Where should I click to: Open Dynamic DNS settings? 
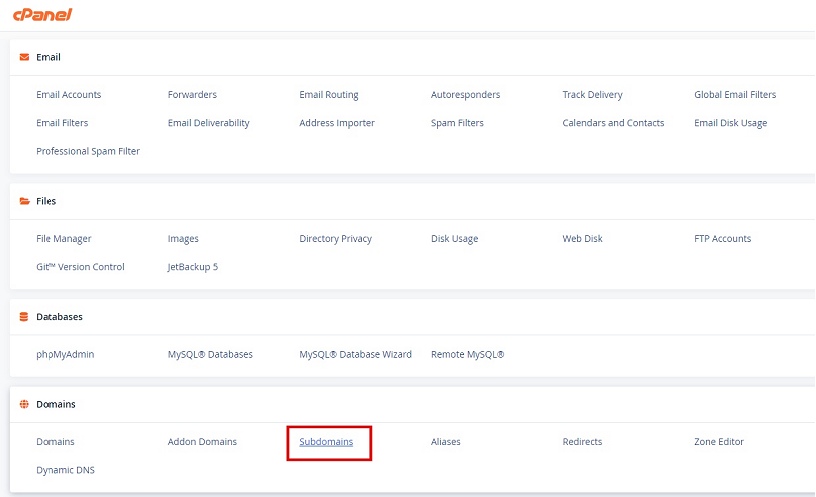(65, 469)
